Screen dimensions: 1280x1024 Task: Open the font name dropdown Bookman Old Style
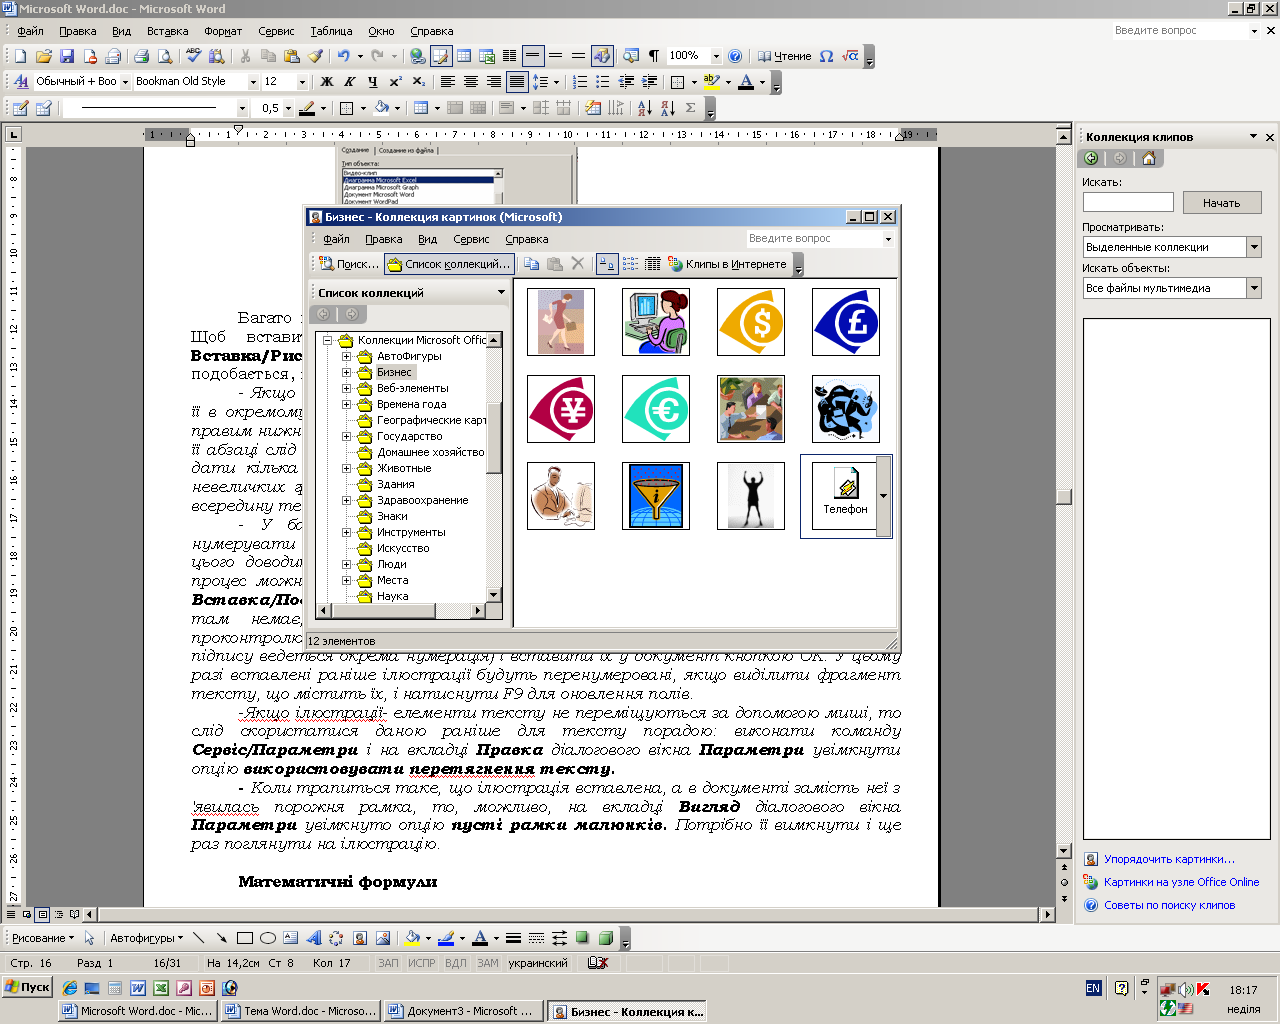coord(252,82)
